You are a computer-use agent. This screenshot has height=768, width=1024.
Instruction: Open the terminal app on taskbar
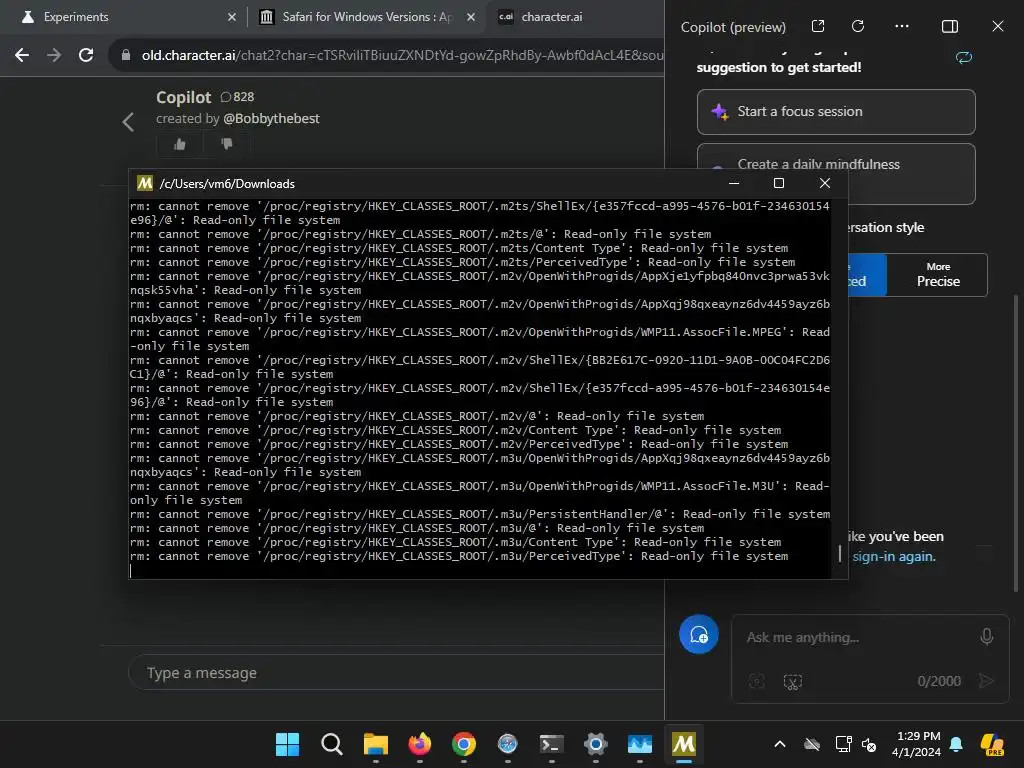coord(552,744)
